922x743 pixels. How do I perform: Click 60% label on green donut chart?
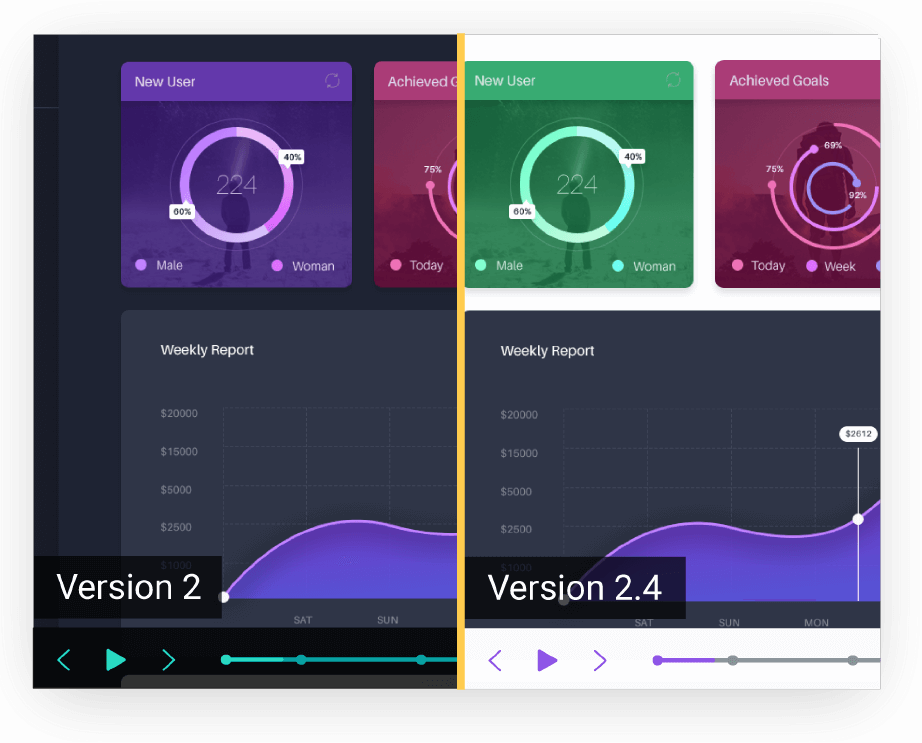click(522, 211)
